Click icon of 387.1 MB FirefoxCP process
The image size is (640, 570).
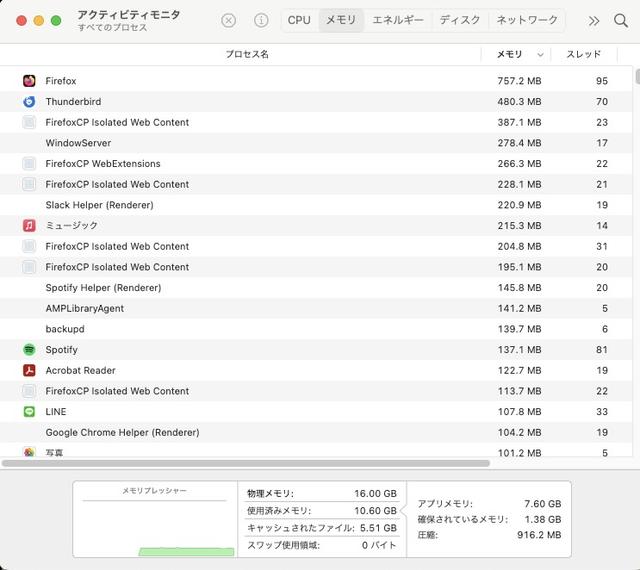coord(29,122)
